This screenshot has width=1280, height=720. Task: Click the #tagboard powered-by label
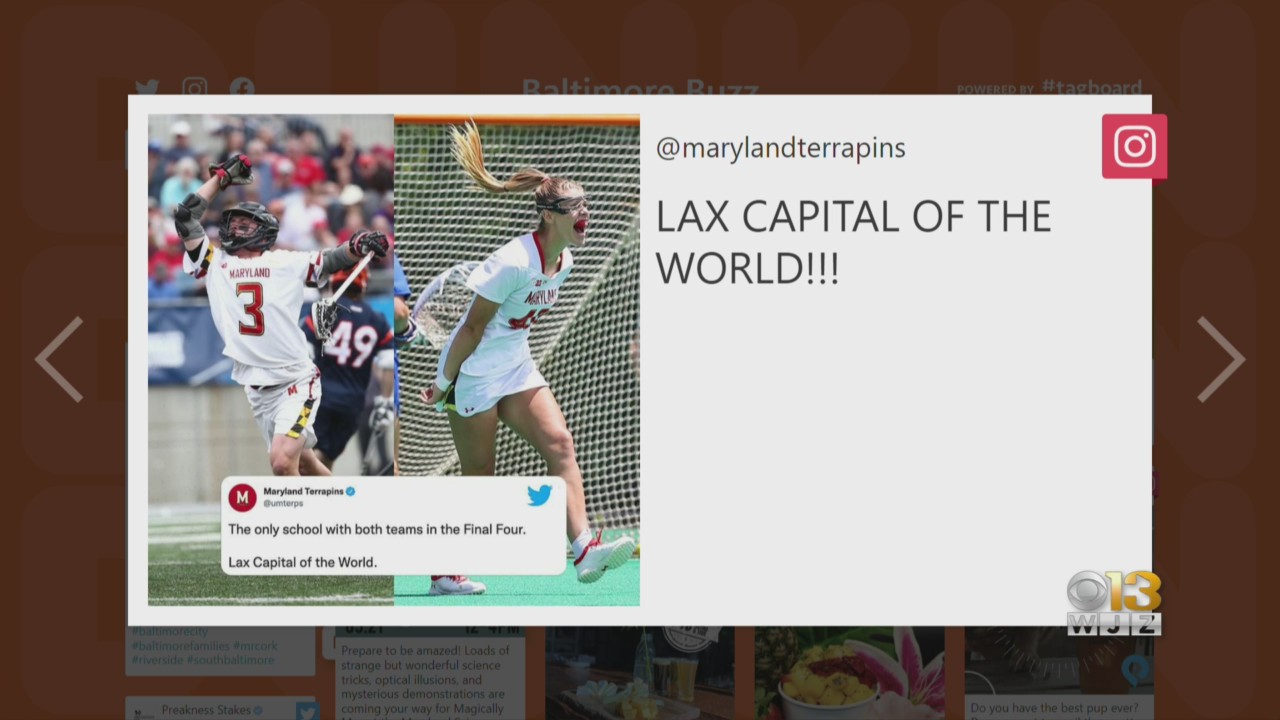[x=1092, y=87]
